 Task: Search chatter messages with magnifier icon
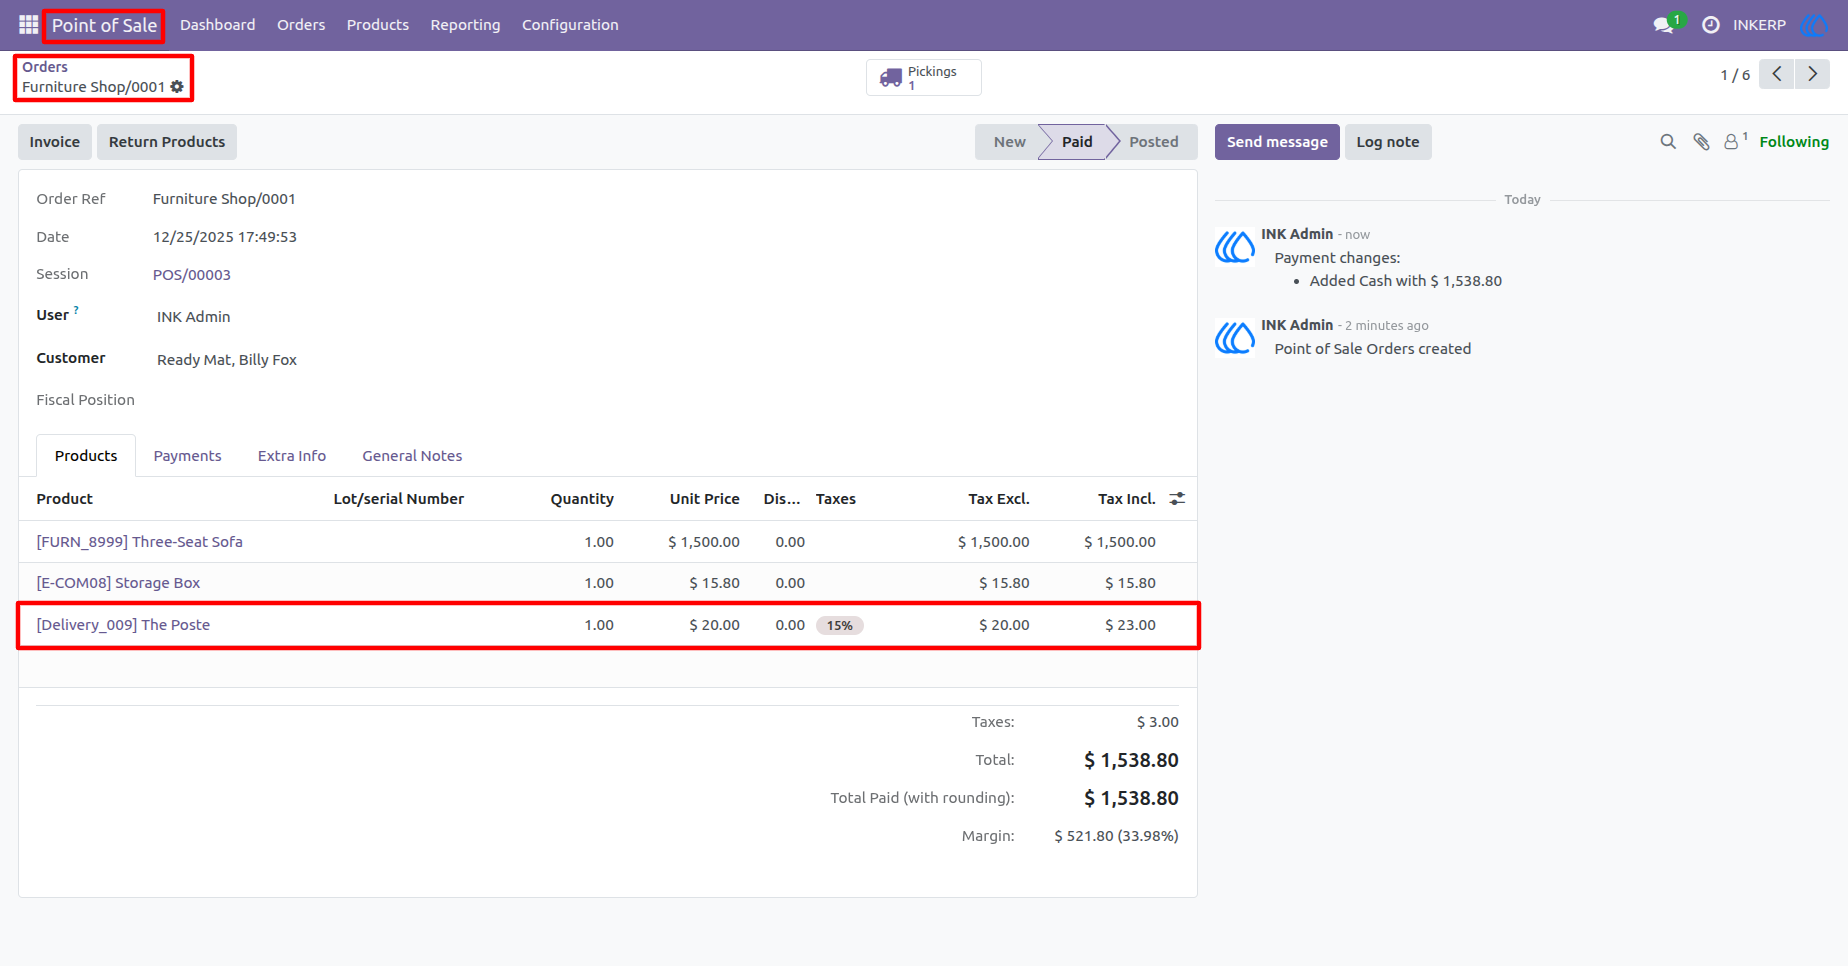(1668, 142)
